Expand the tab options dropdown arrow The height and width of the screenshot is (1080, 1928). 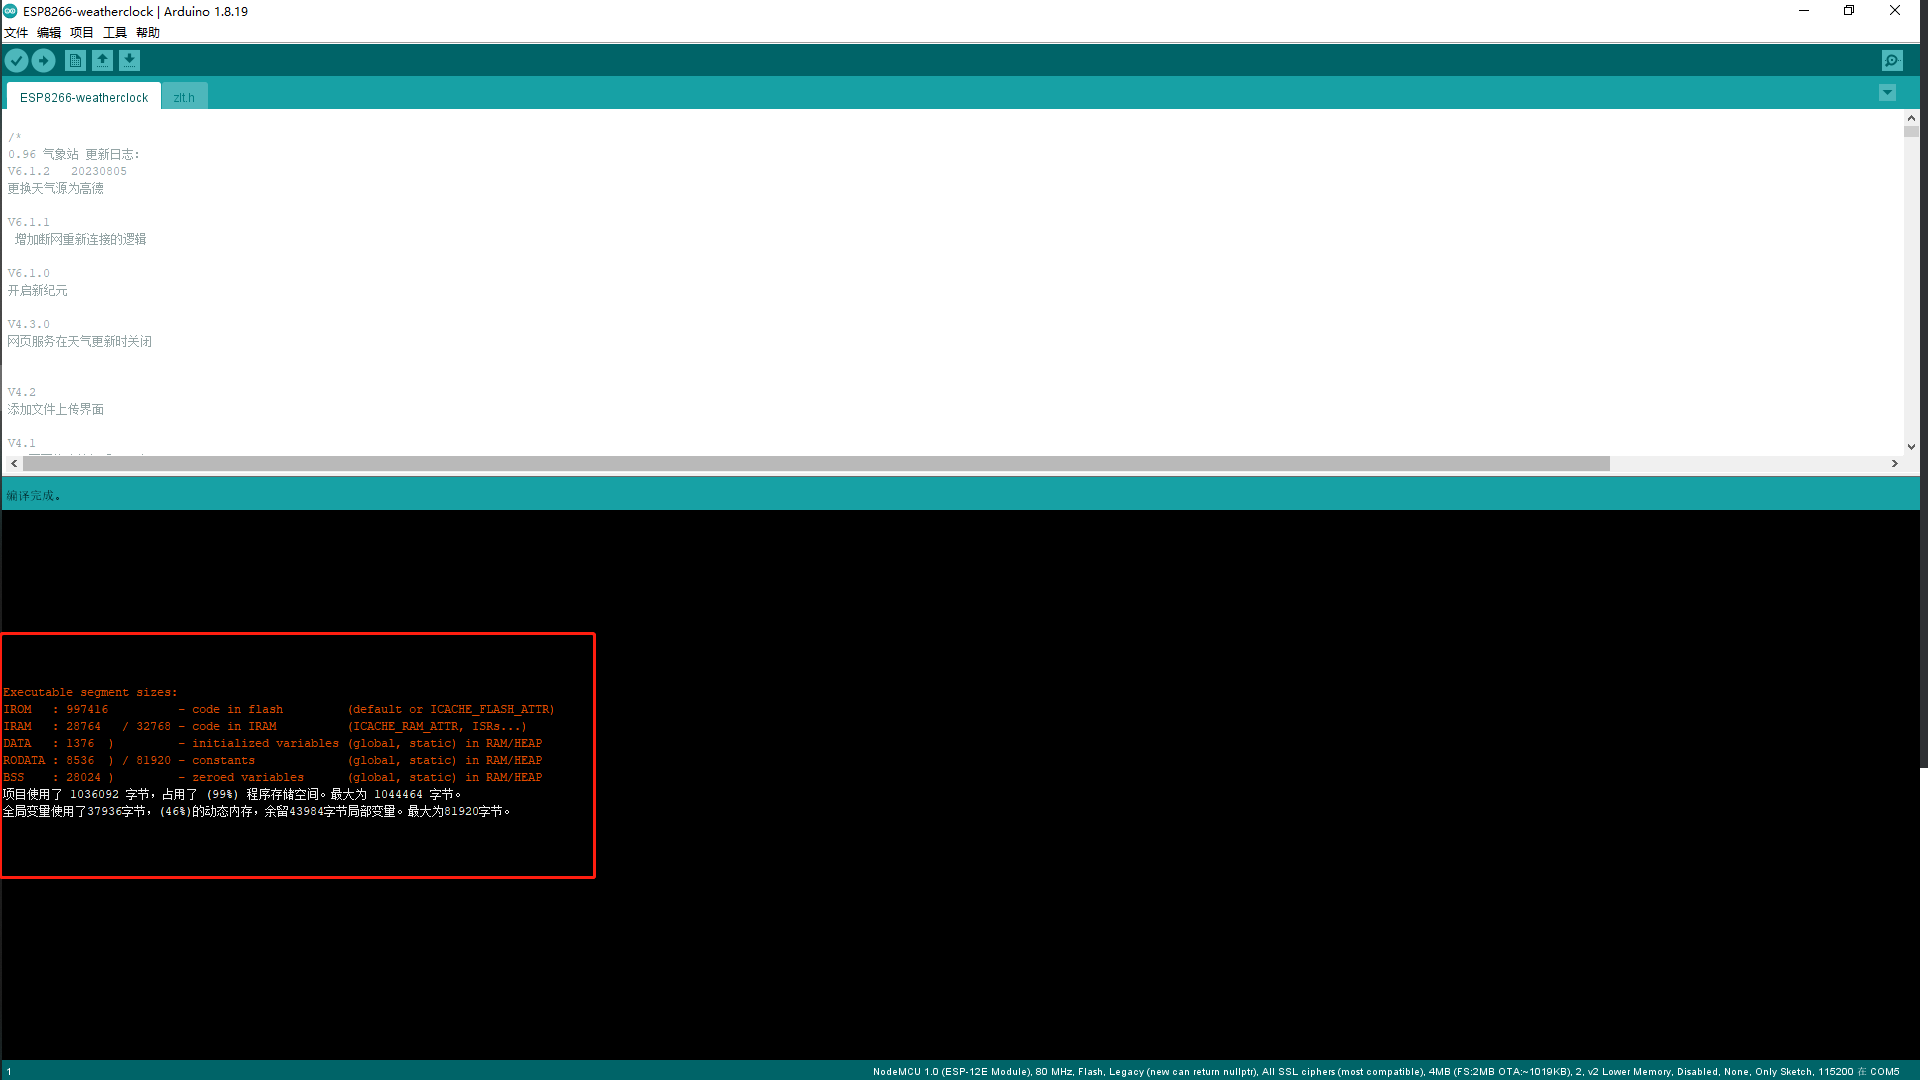coord(1887,93)
